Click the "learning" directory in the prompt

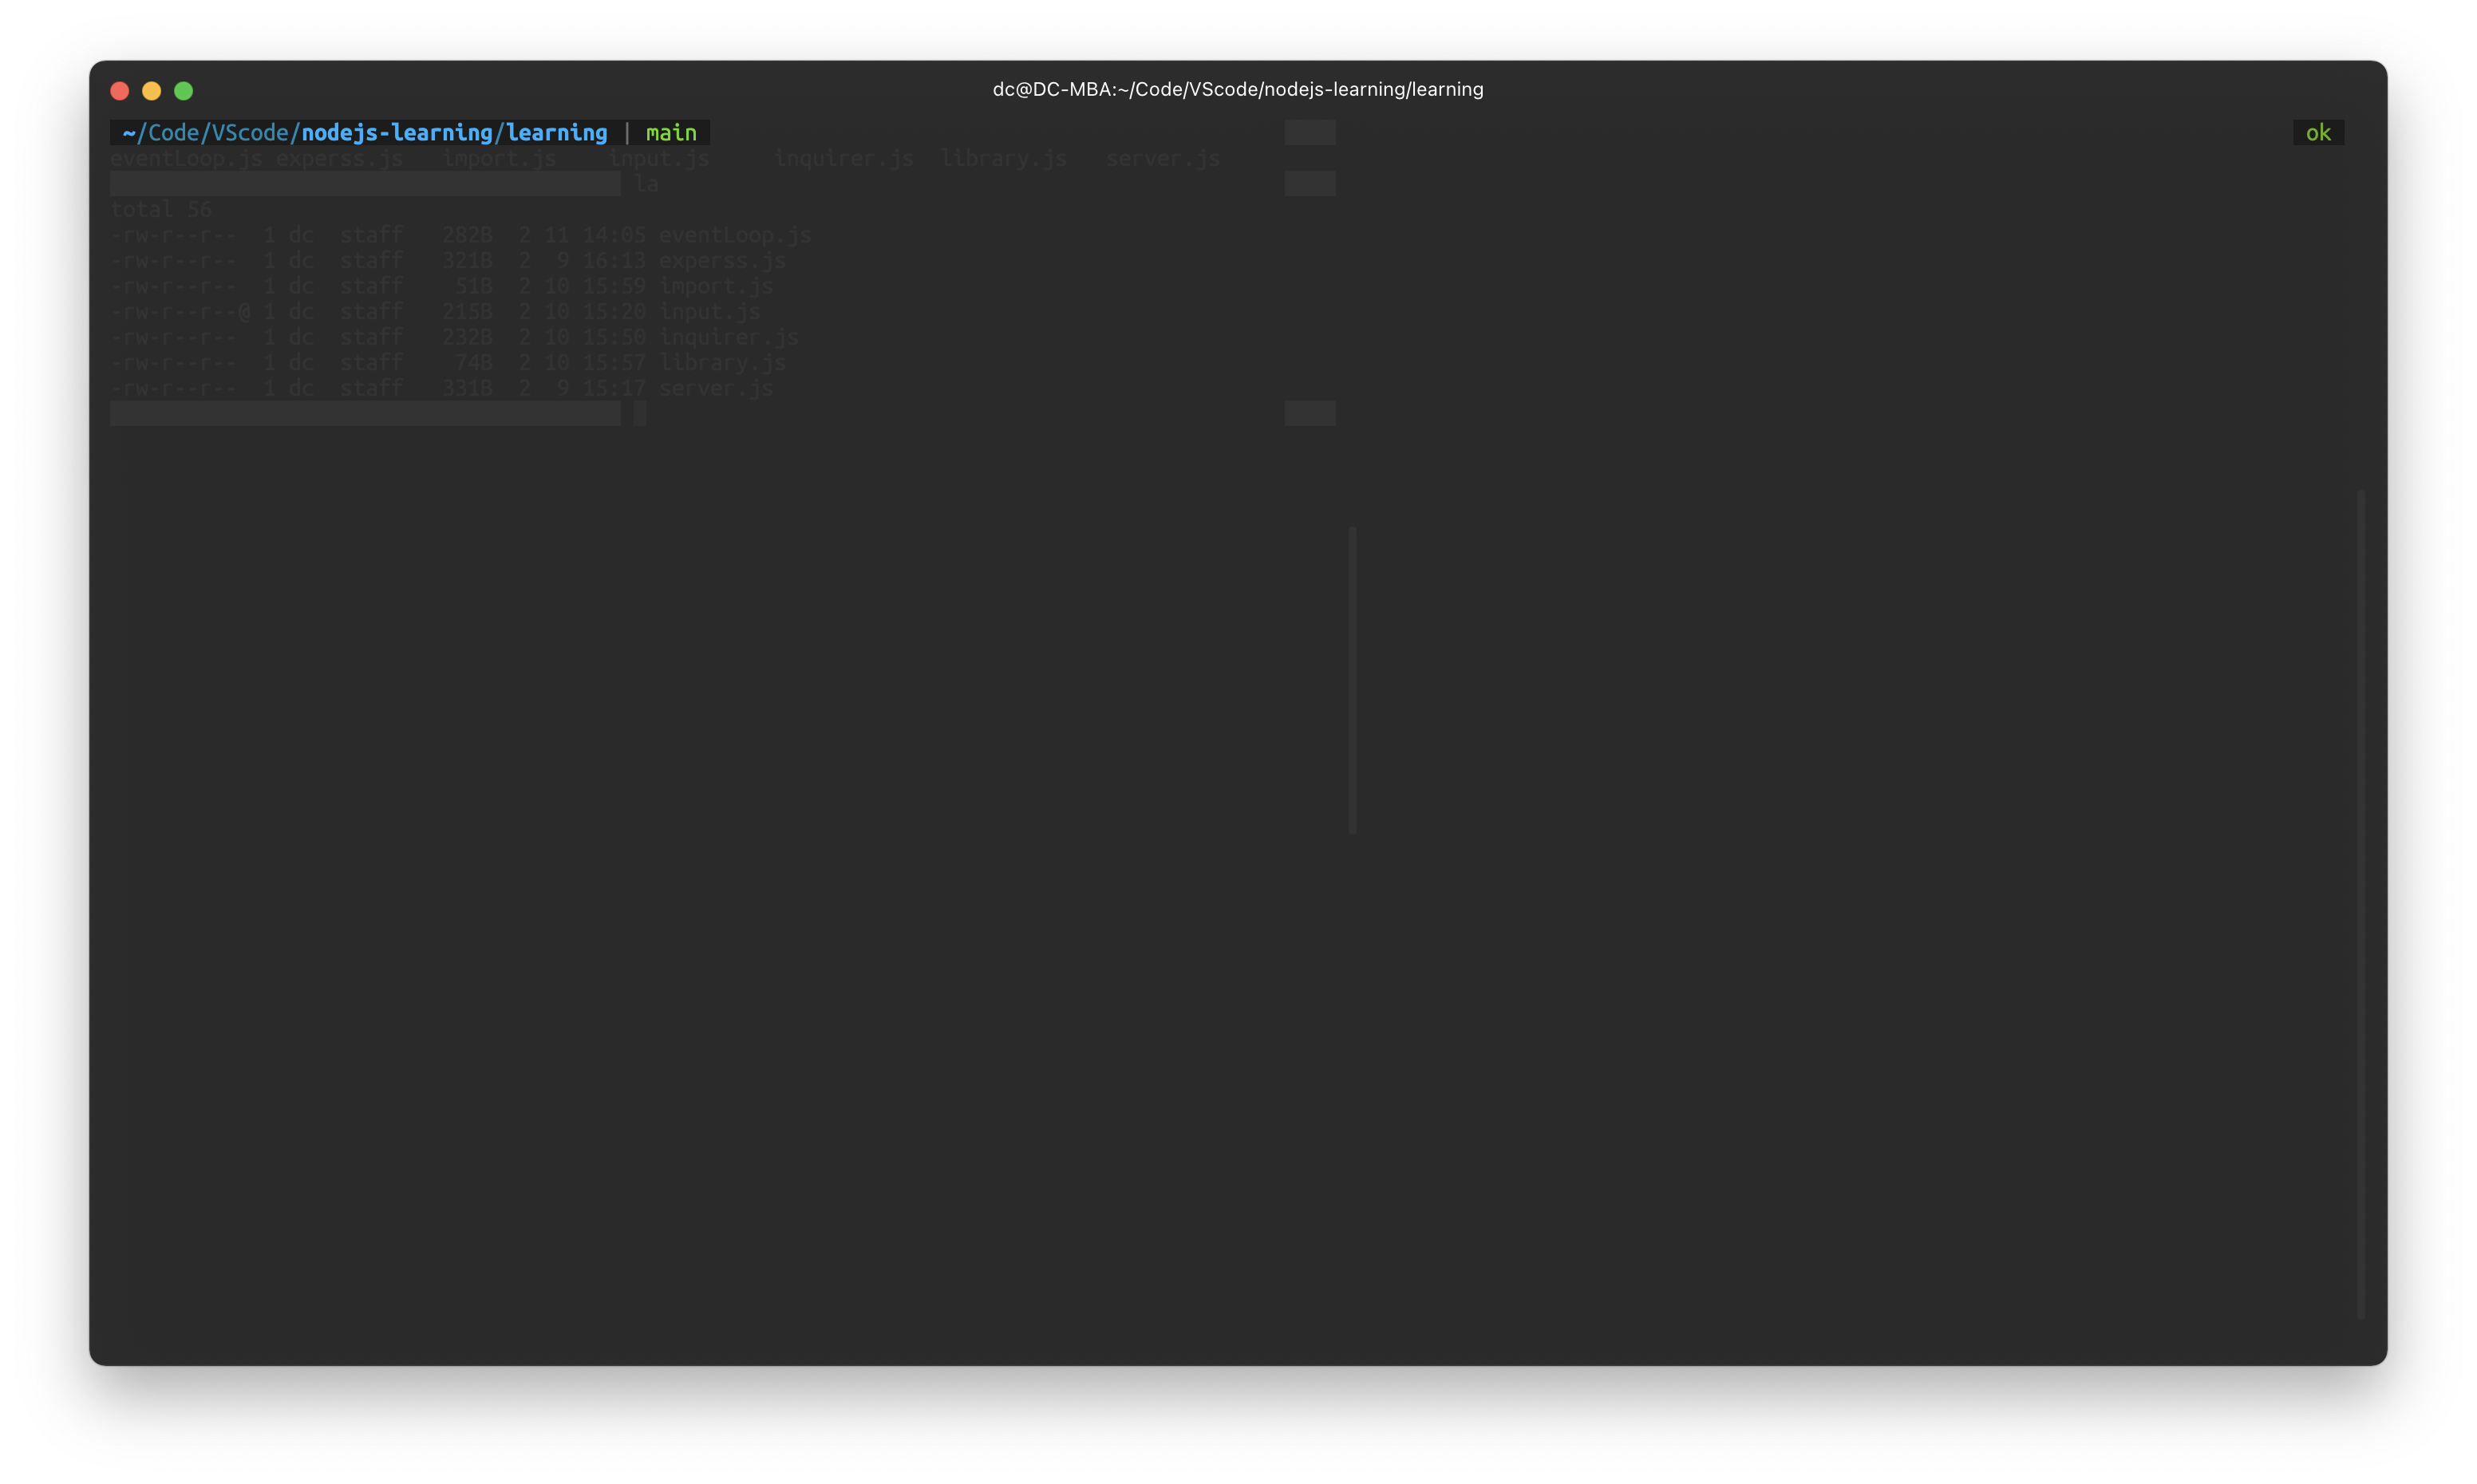(x=555, y=132)
